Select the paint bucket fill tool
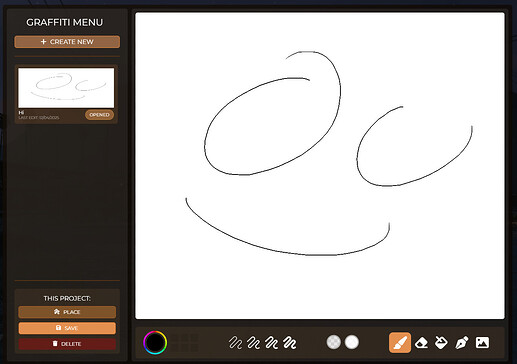Screen dimensions: 517x364 (441, 342)
